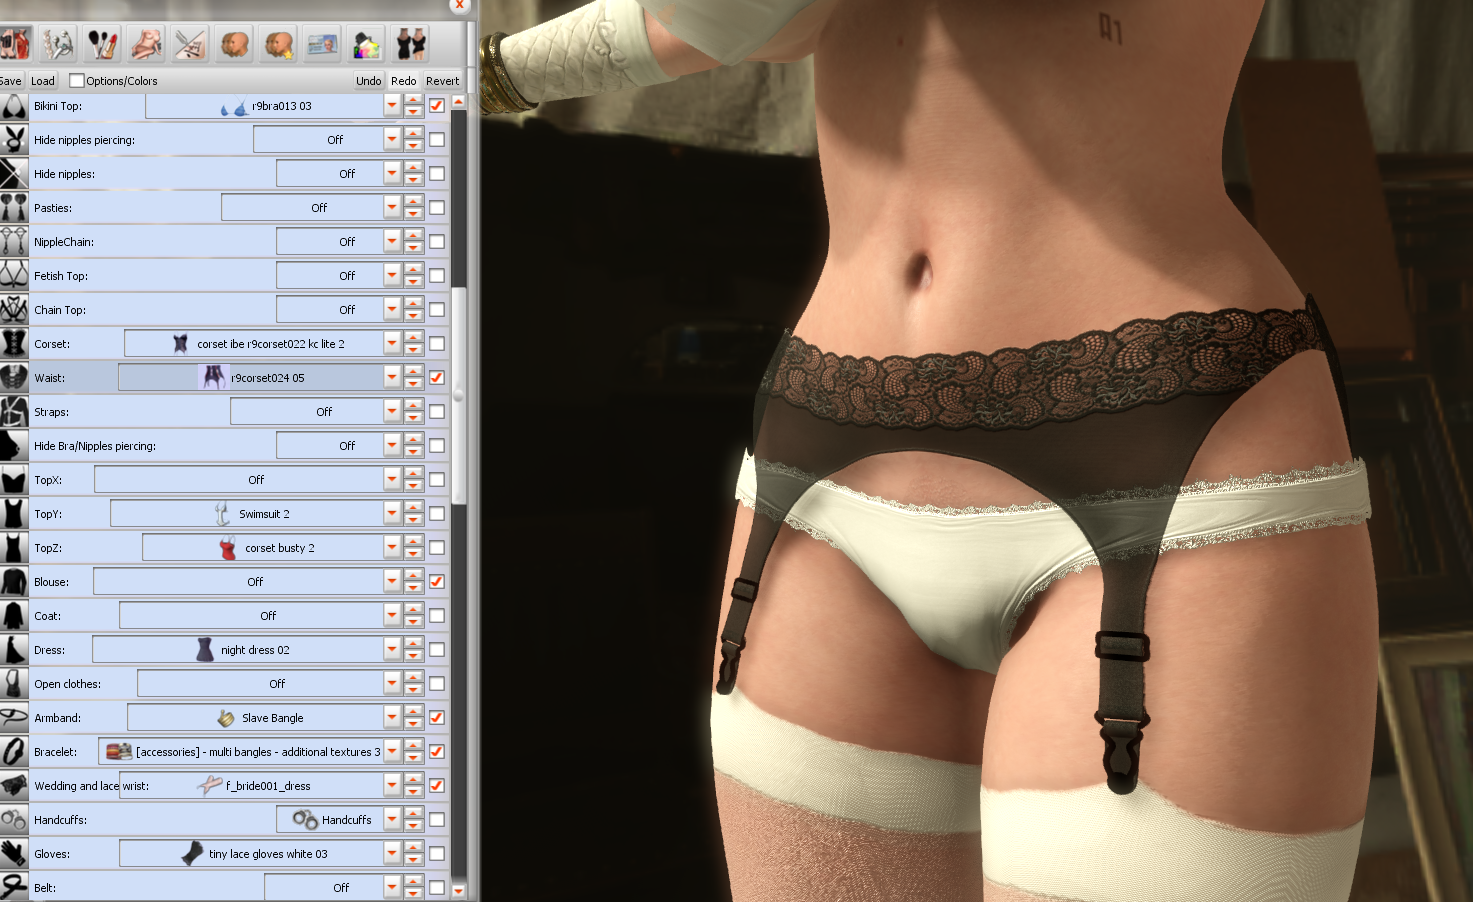Click the Redo button

[403, 80]
